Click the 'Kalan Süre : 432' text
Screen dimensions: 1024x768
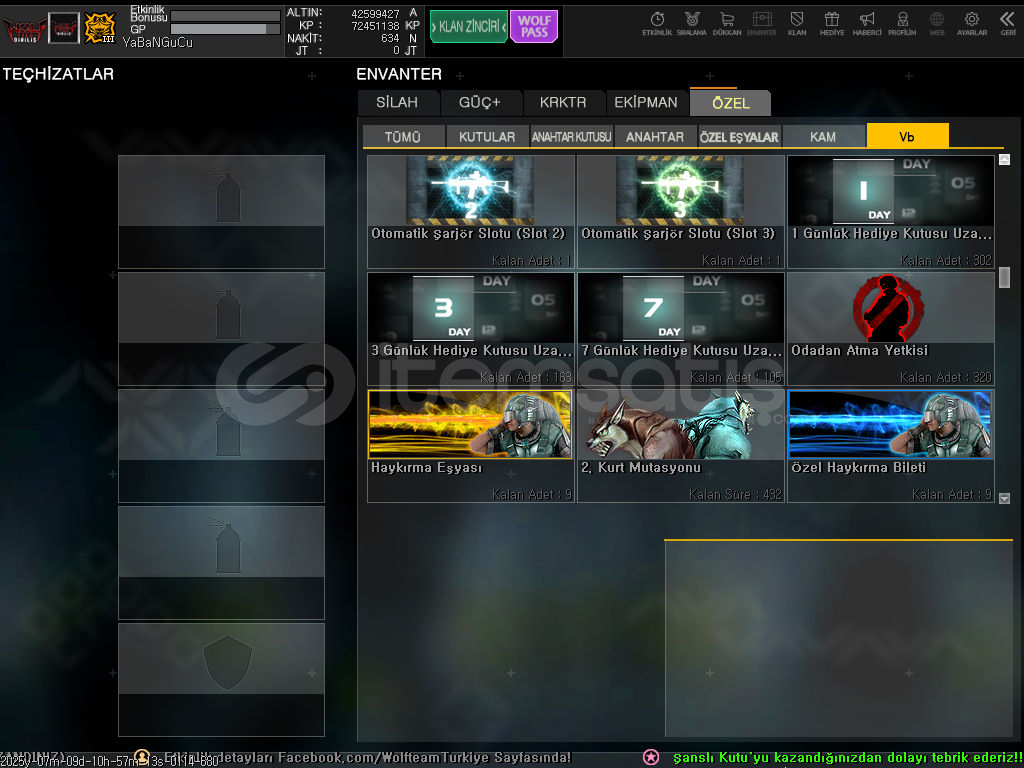coord(735,494)
